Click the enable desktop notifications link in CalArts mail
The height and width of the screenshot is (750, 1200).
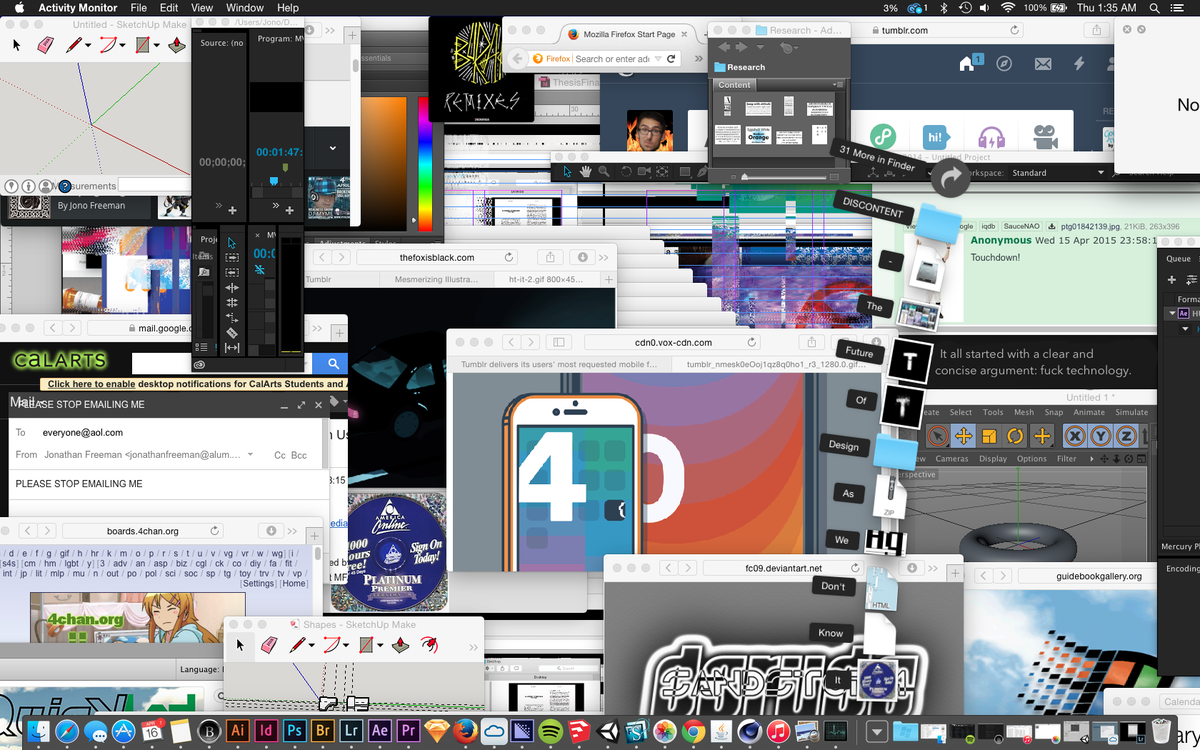[91, 384]
